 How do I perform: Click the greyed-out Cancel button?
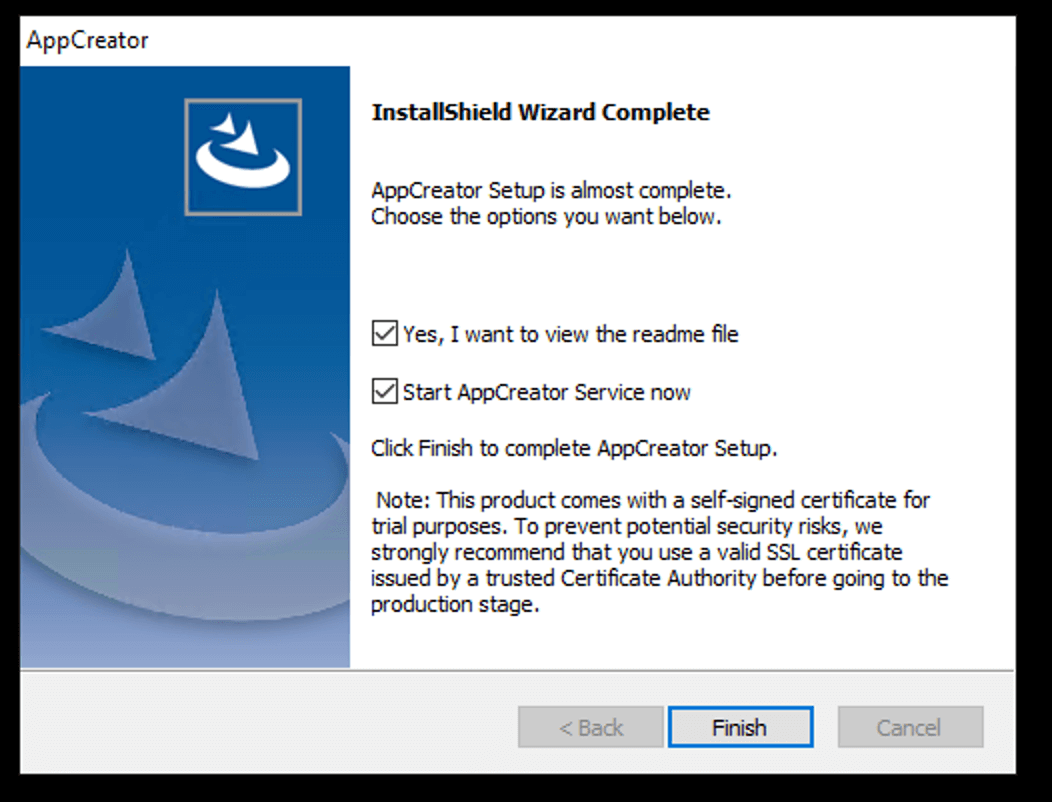tap(910, 727)
